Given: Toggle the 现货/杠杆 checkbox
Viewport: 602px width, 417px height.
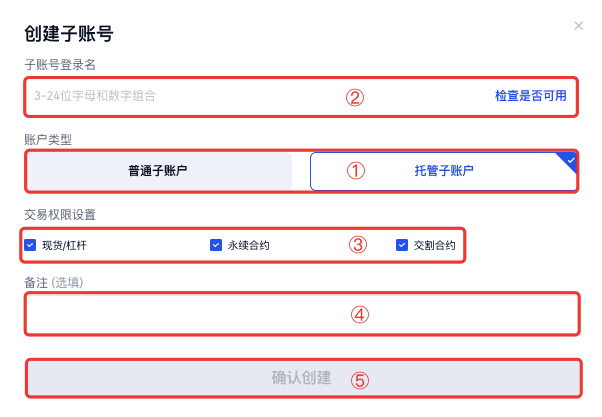Looking at the screenshot, I should pos(31,244).
